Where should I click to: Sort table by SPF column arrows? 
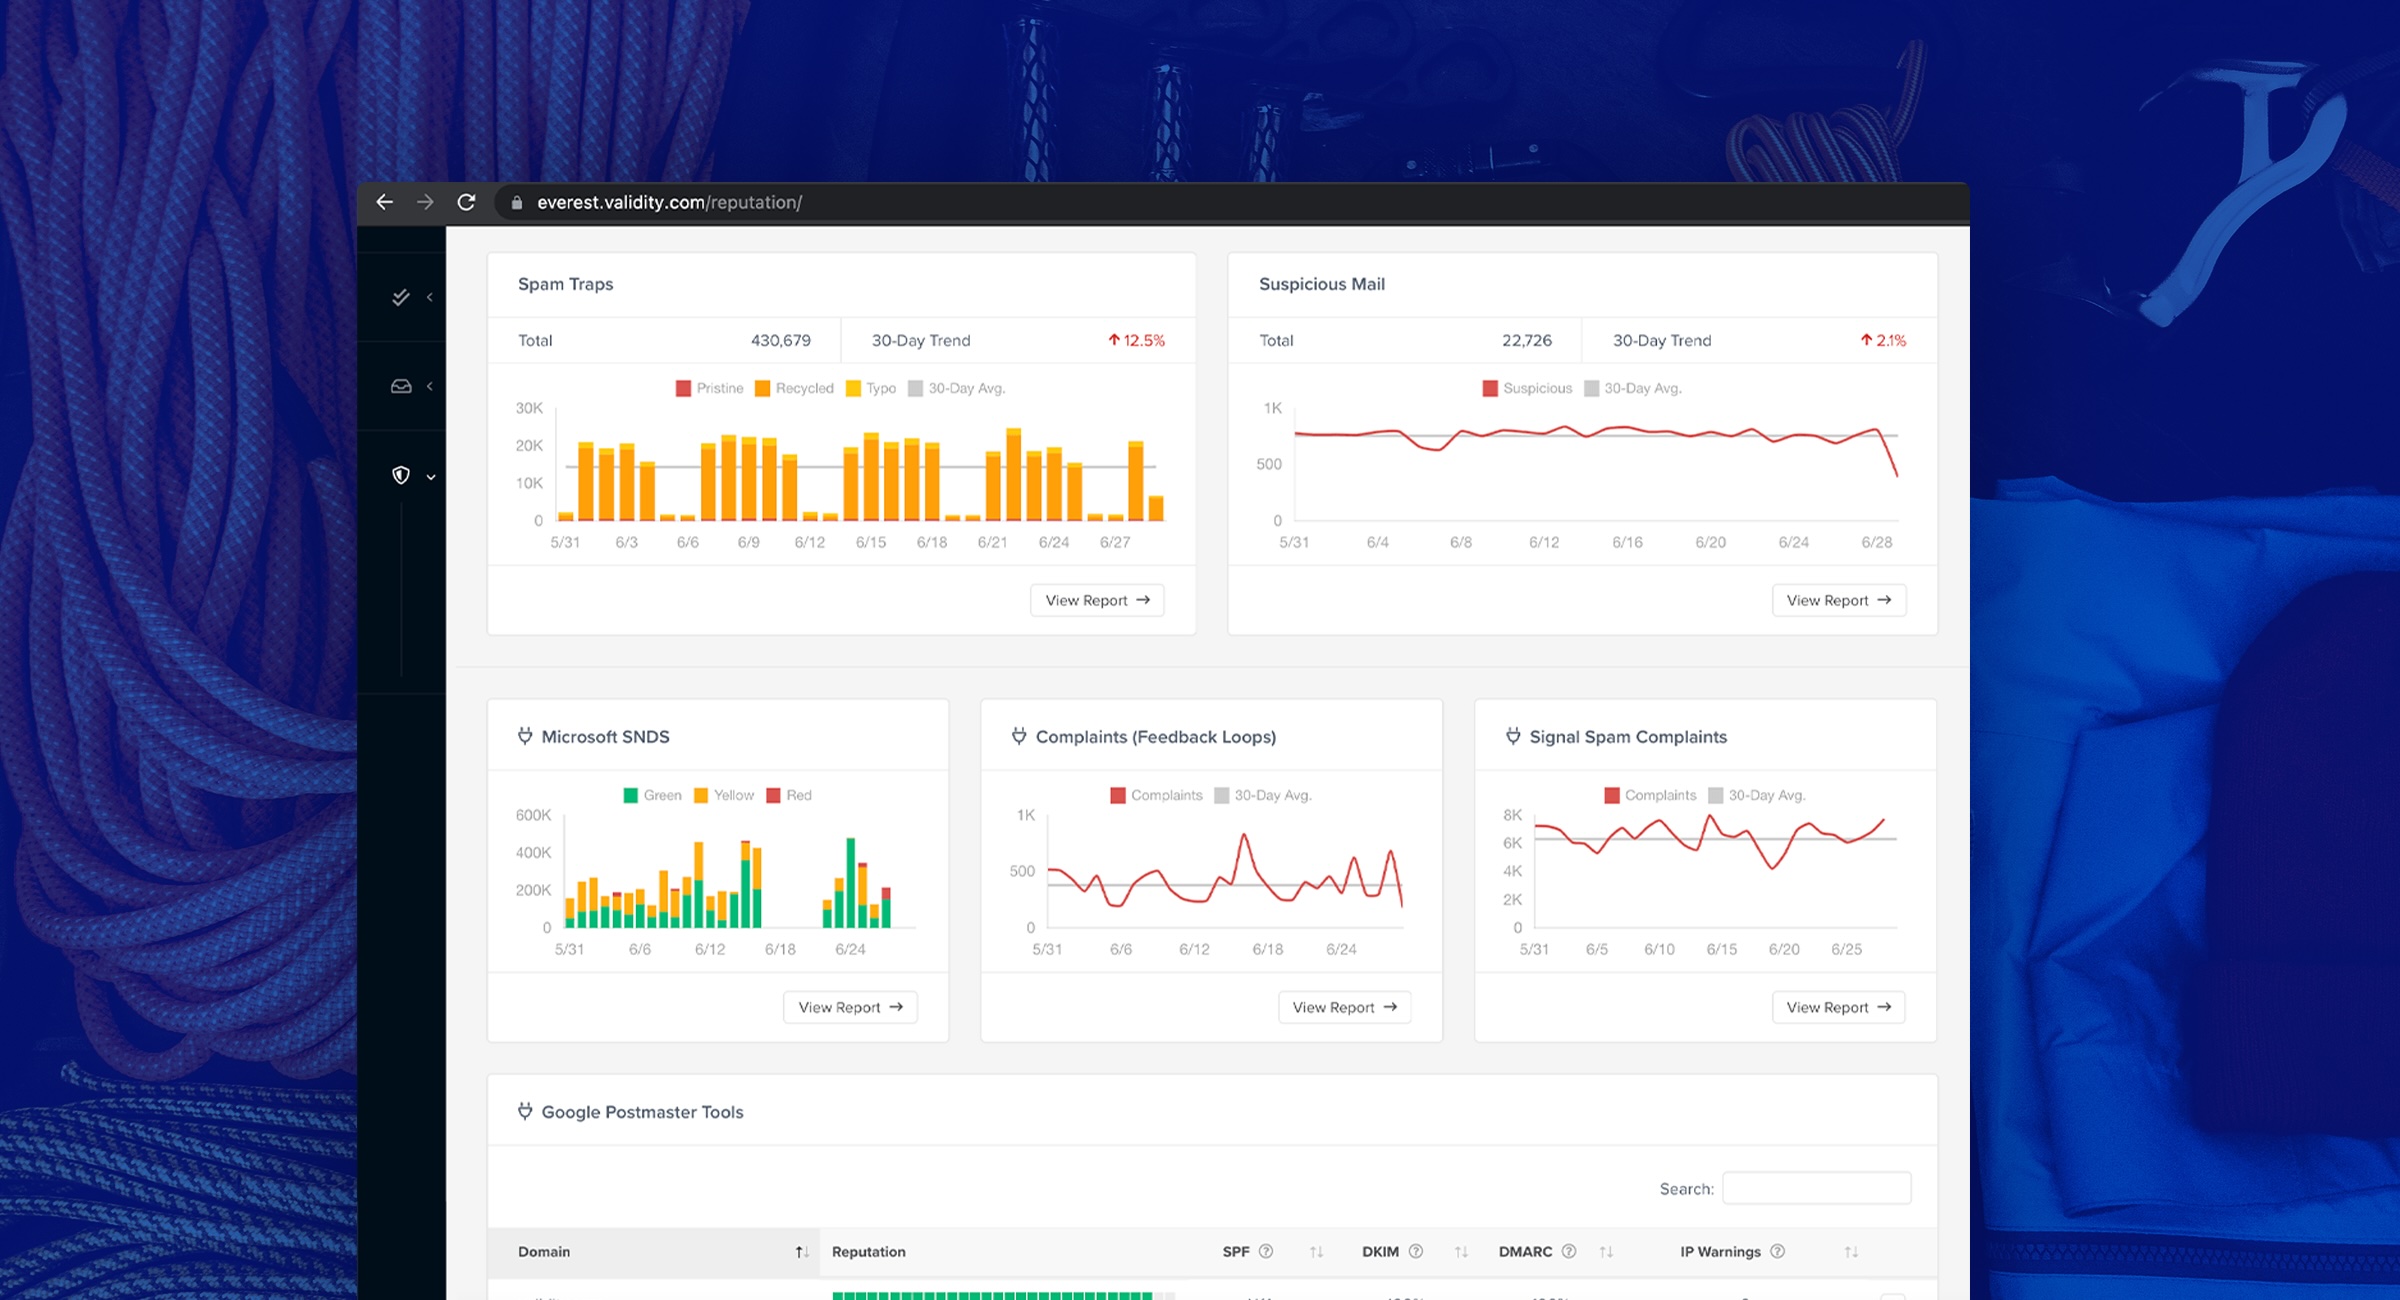point(1316,1252)
